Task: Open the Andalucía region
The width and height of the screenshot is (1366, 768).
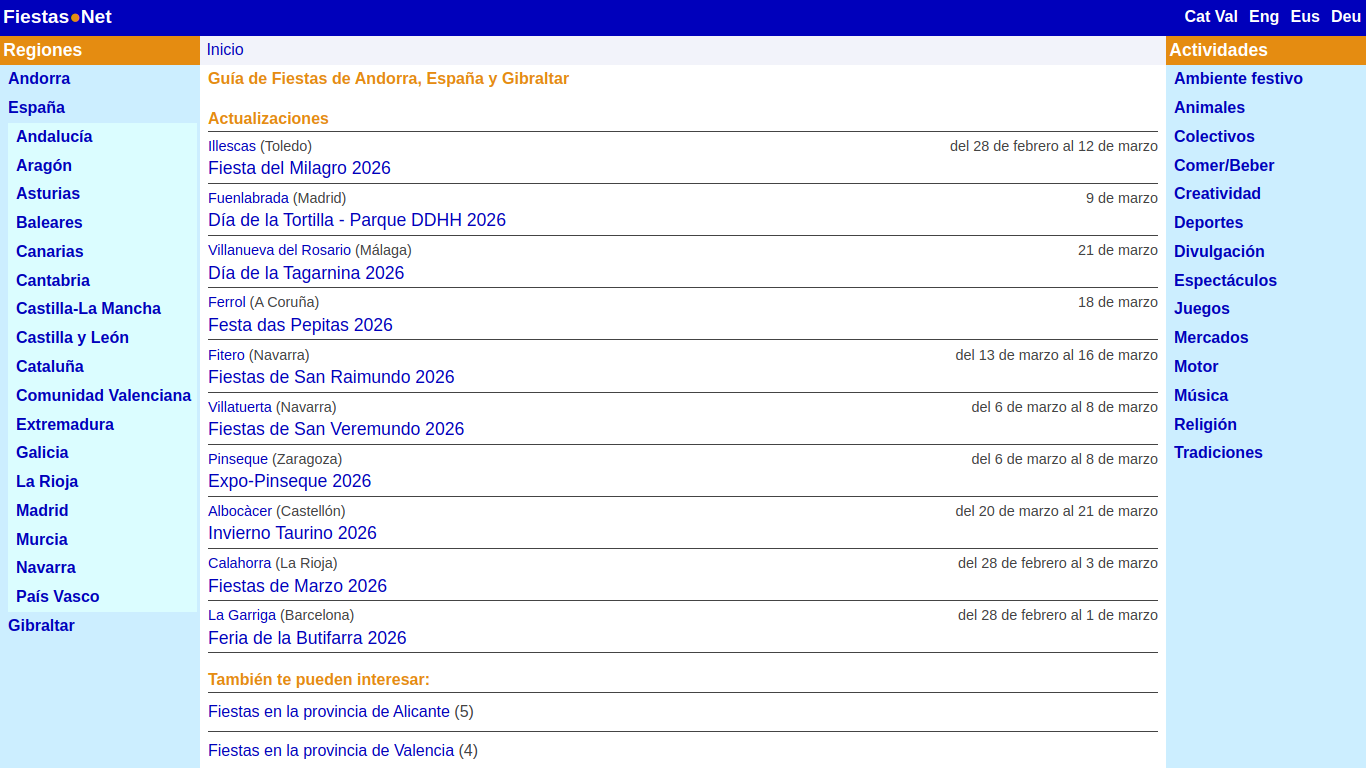Action: [x=54, y=137]
